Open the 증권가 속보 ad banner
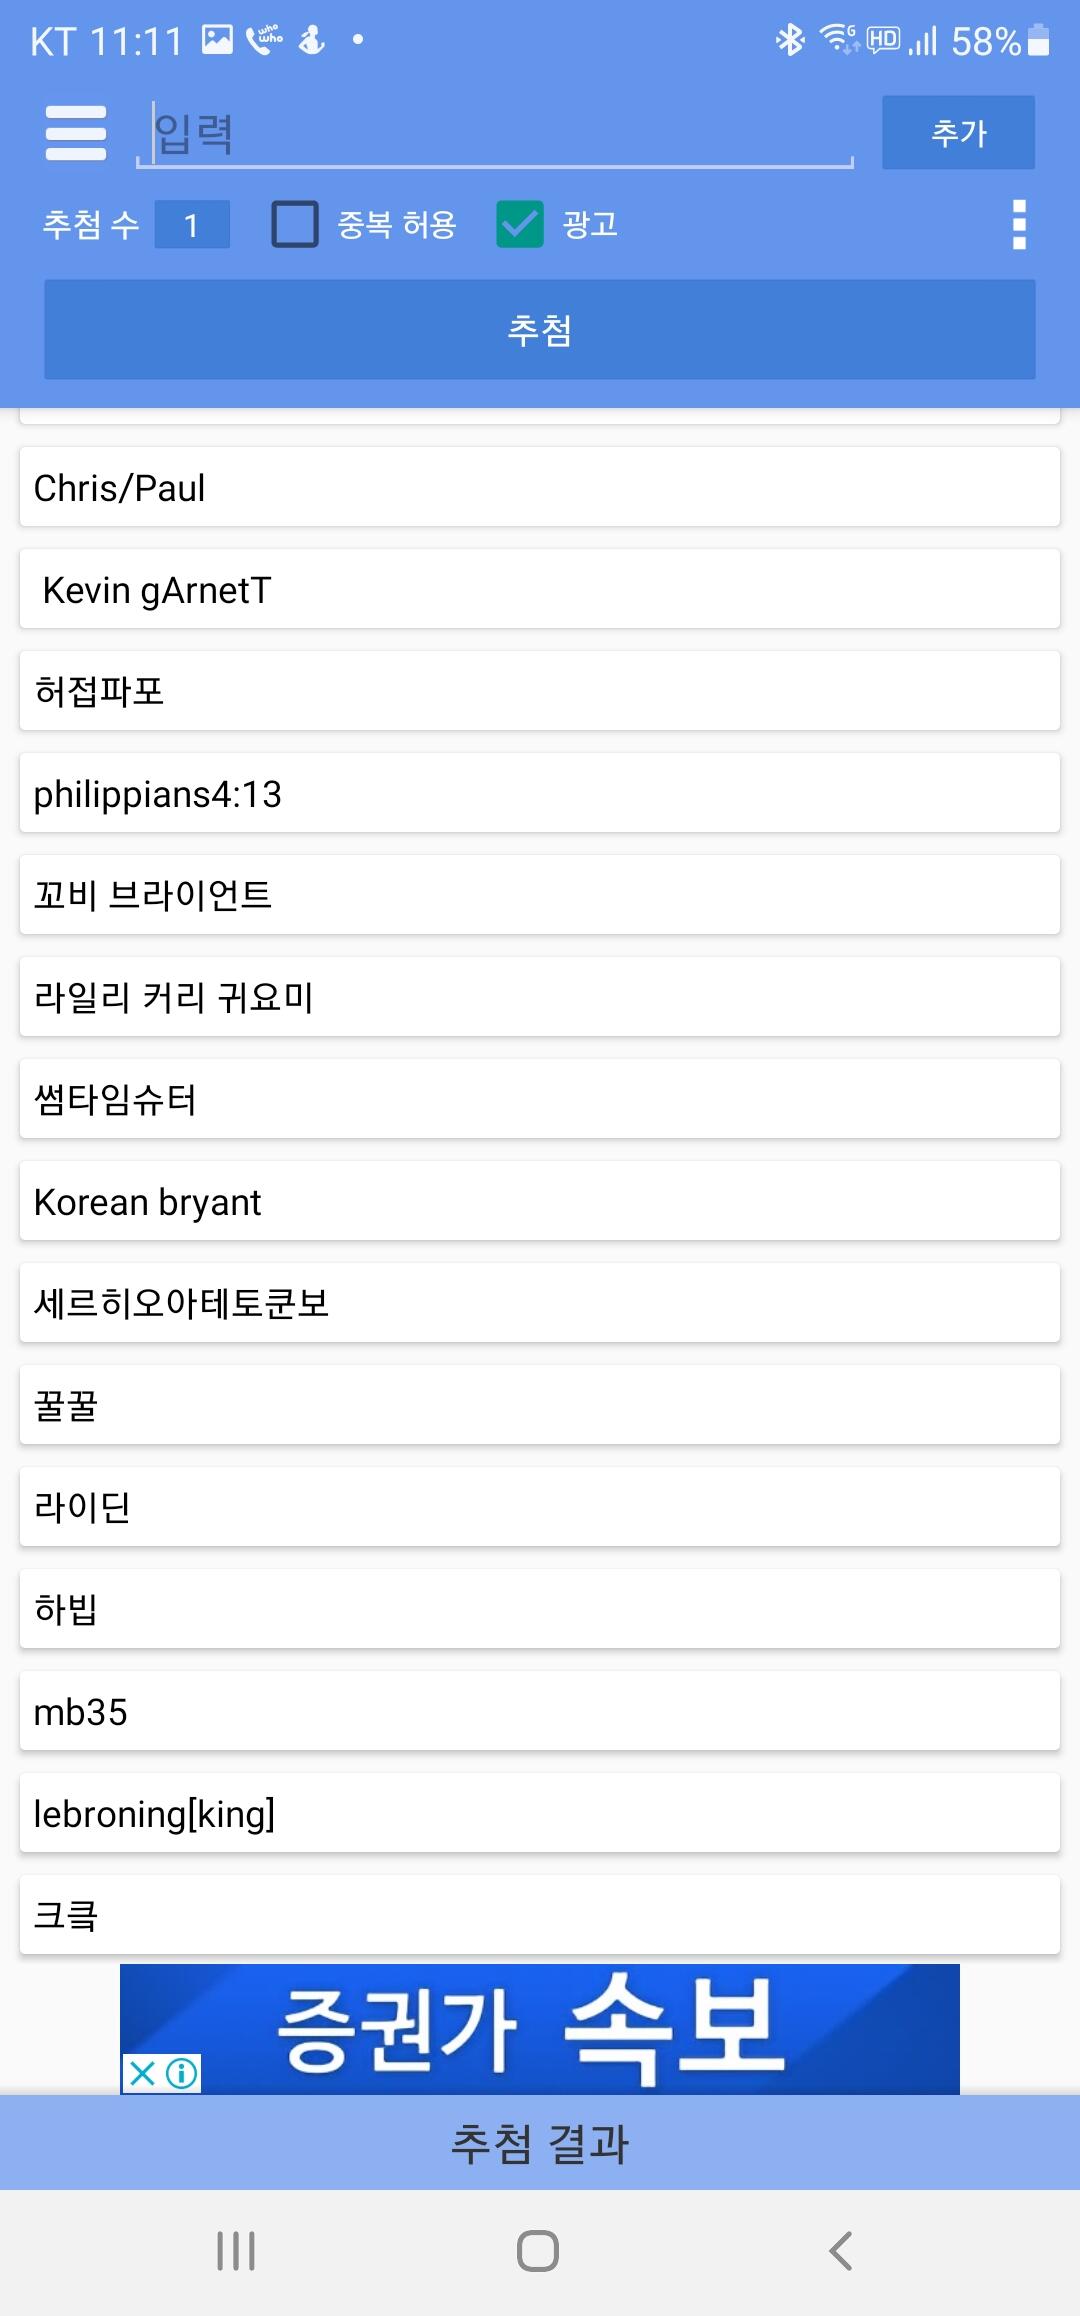Screen dimensions: 1080x2316 tap(540, 2029)
